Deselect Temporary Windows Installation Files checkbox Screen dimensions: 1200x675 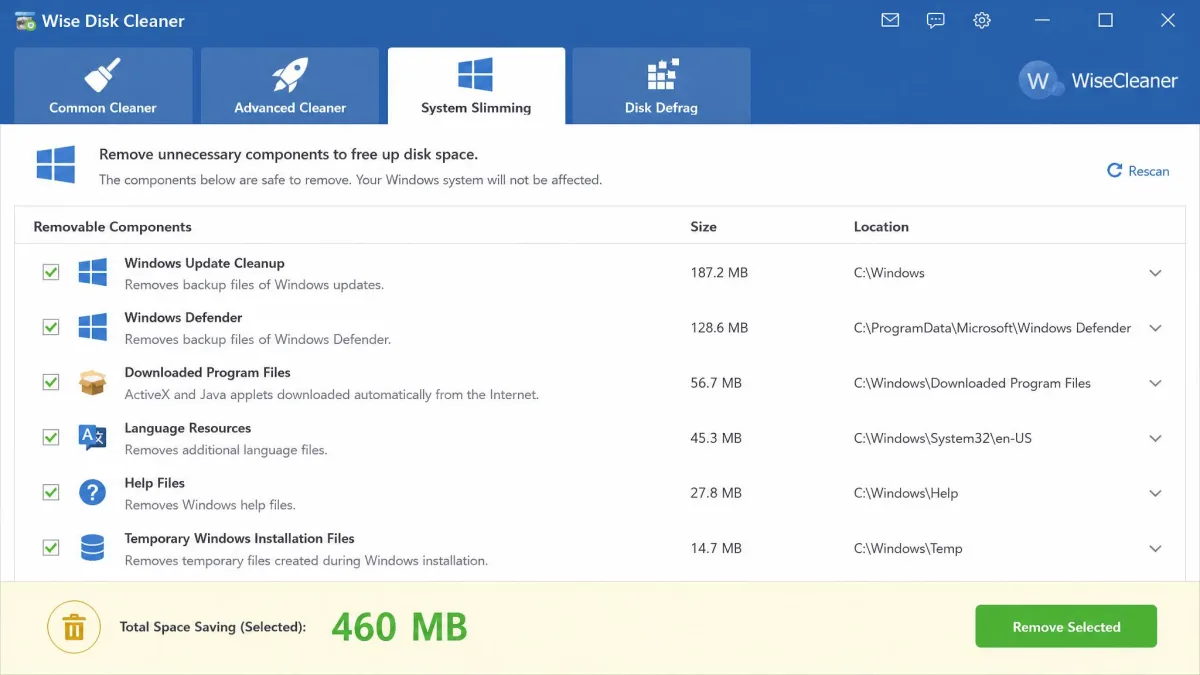pos(50,547)
